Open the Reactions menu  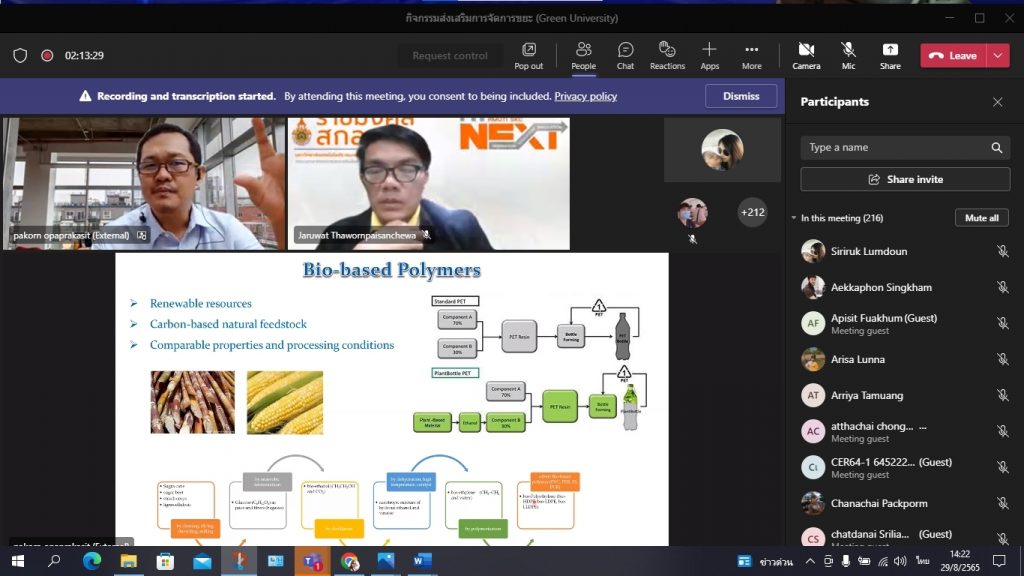(x=667, y=55)
